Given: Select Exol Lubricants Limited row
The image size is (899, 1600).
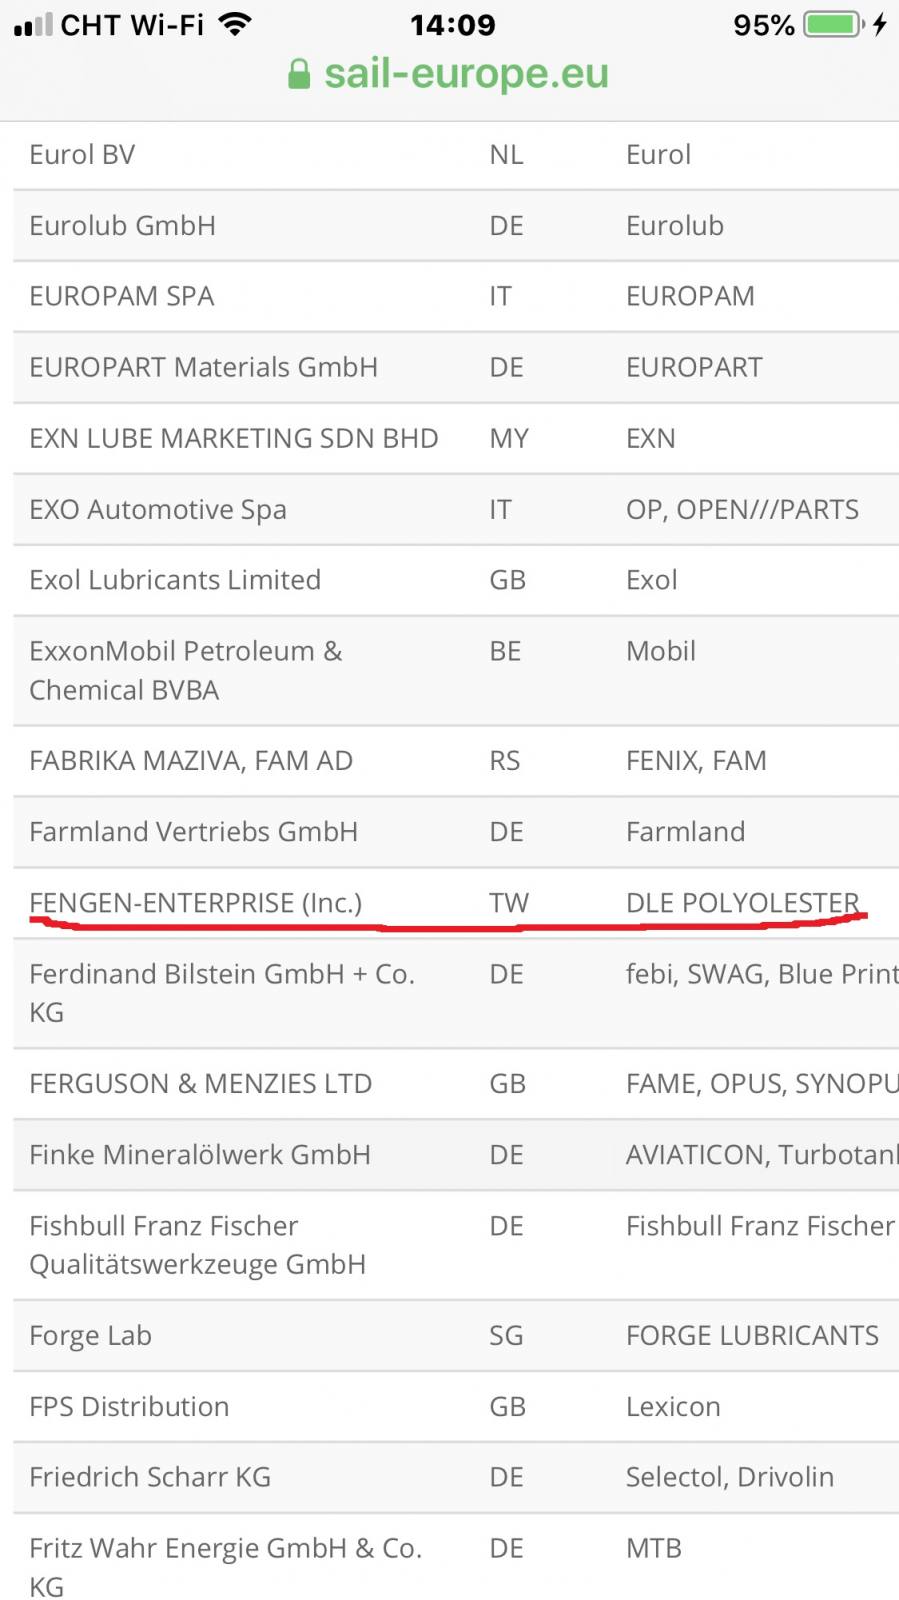Looking at the screenshot, I should tap(175, 580).
